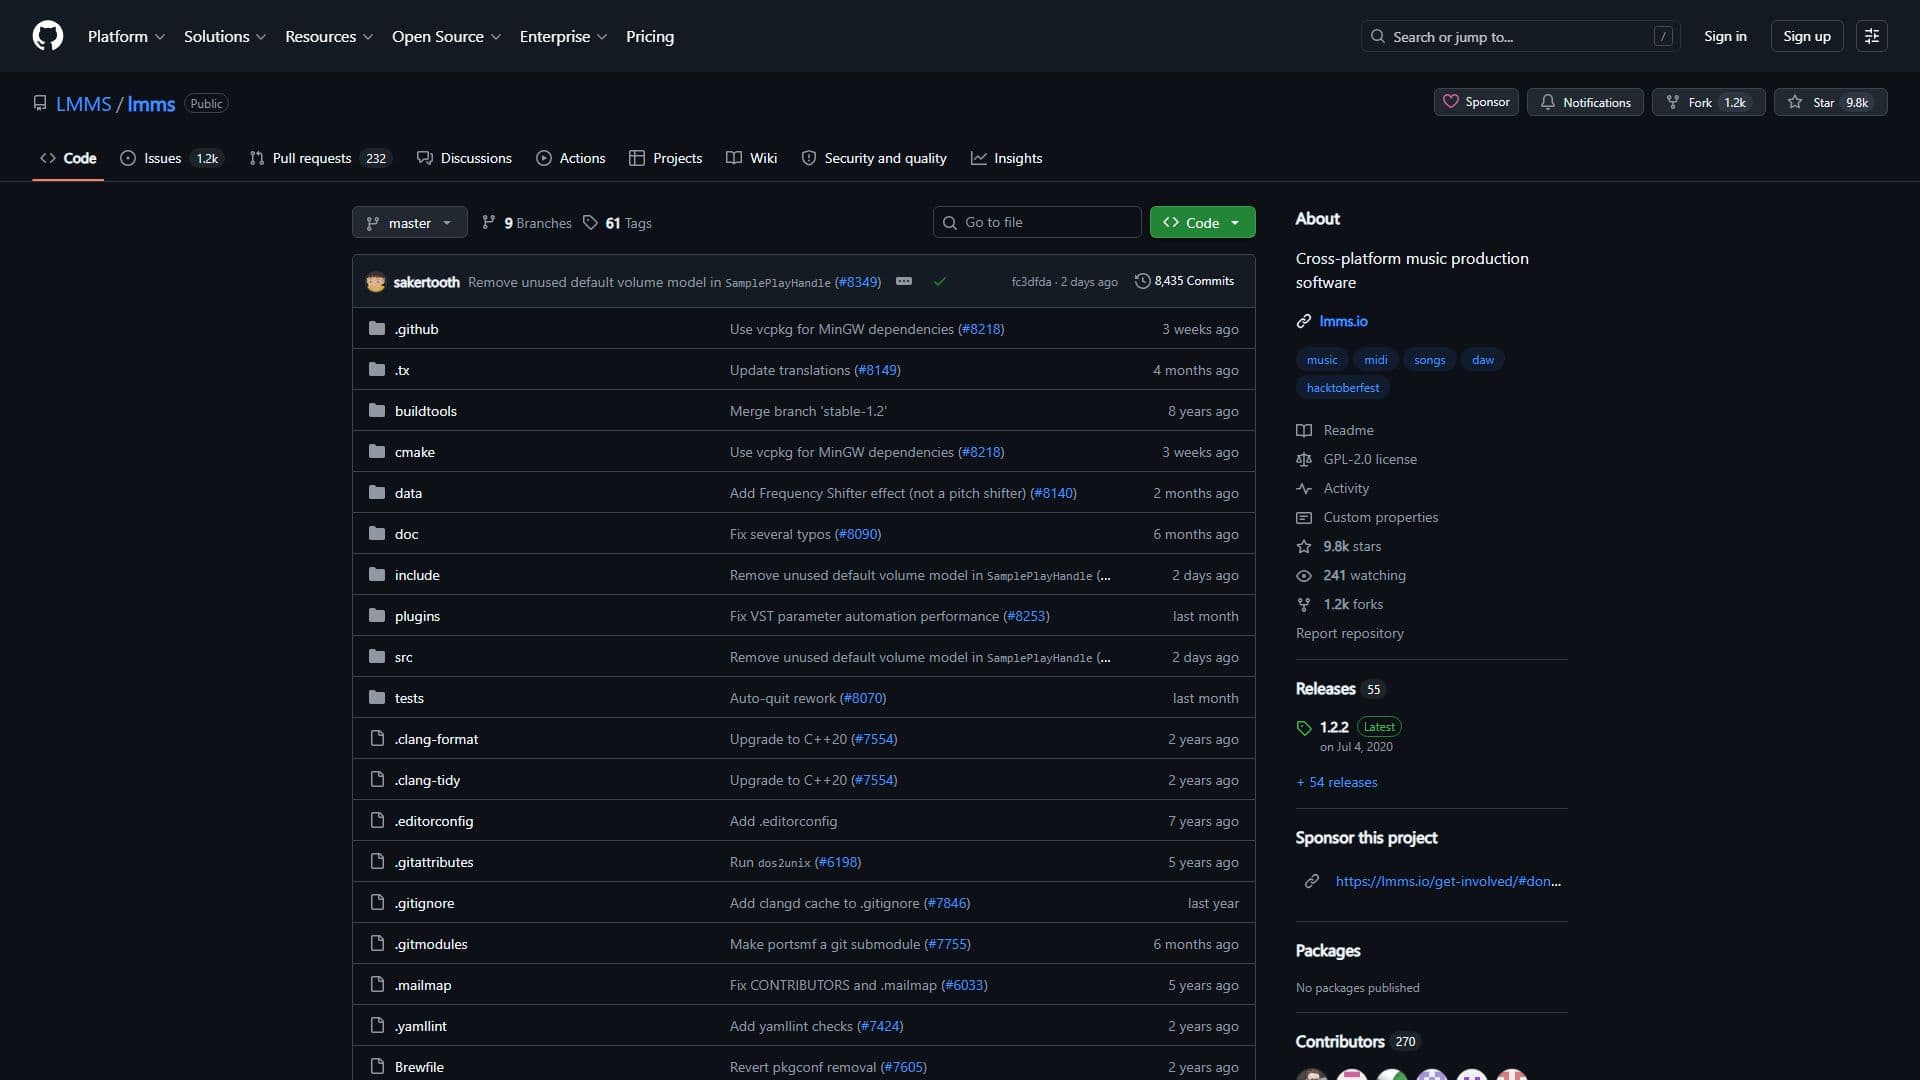The height and width of the screenshot is (1080, 1920).
Task: Open the Readme book icon link
Action: 1335,430
